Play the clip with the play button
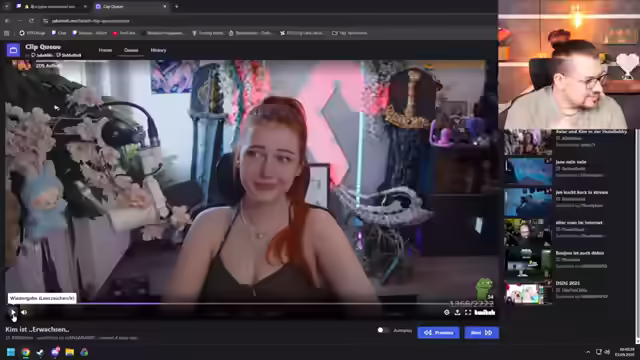This screenshot has width=640, height=360. (13, 312)
